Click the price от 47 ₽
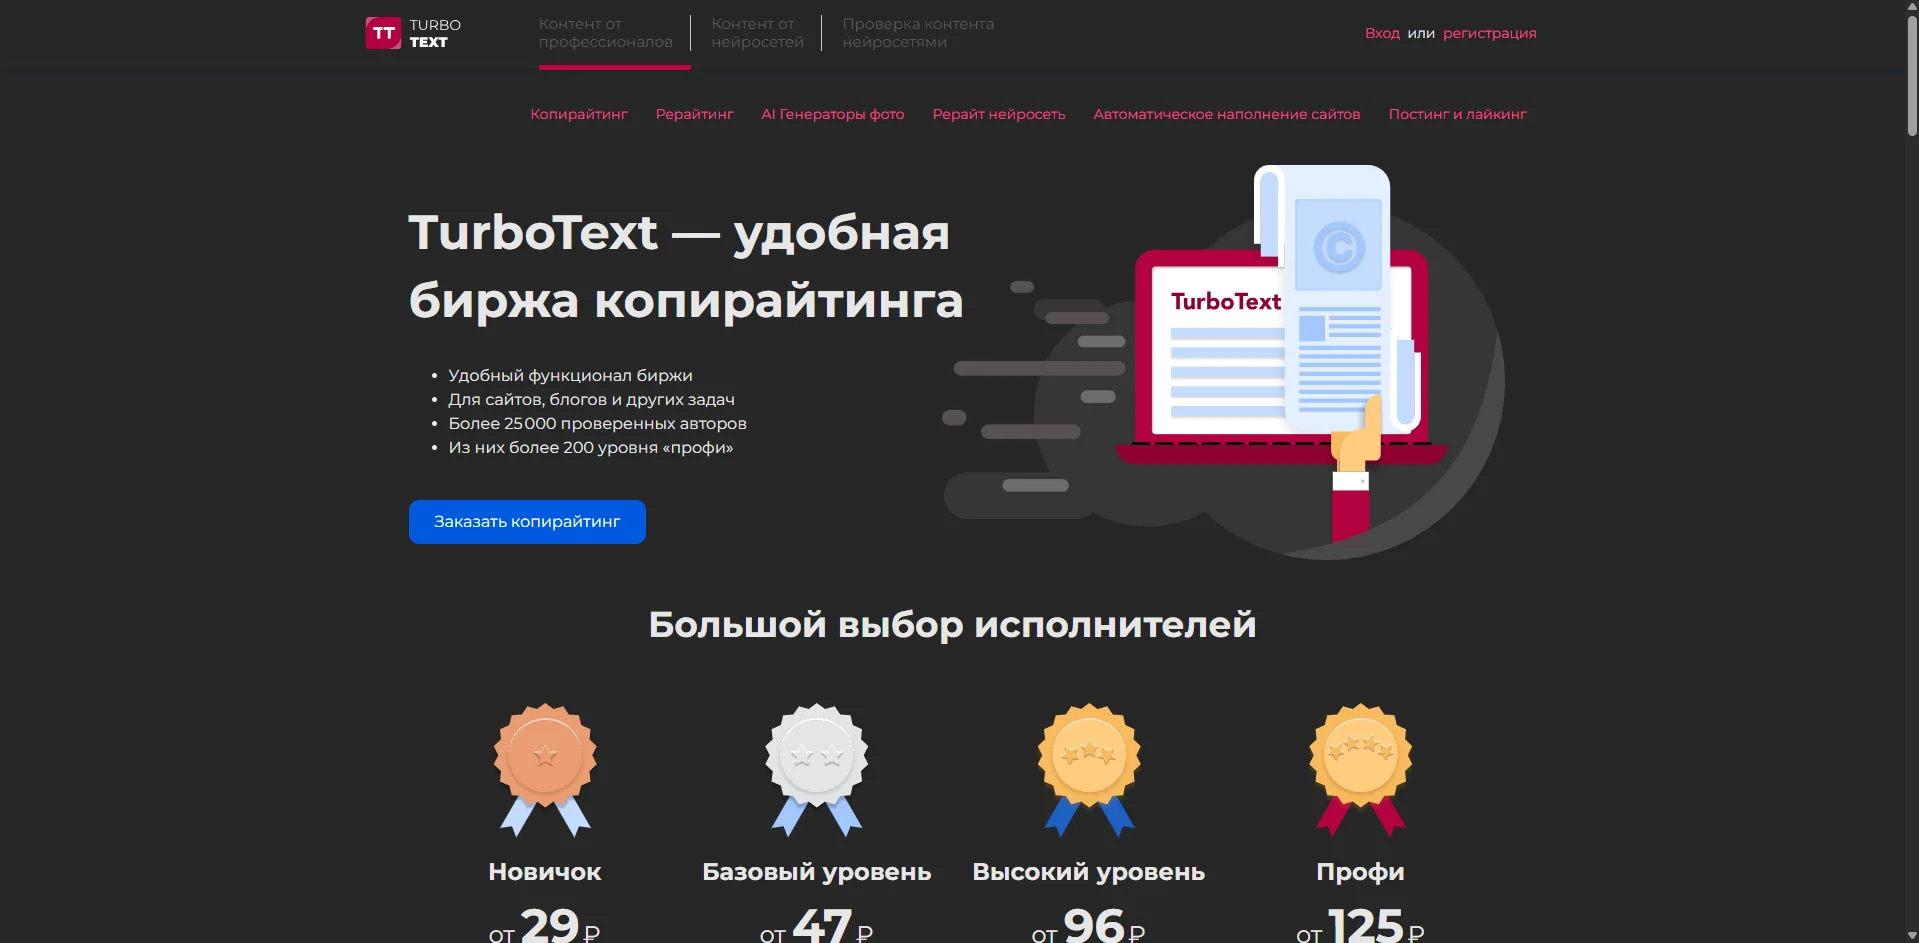The image size is (1919, 943). [x=817, y=925]
